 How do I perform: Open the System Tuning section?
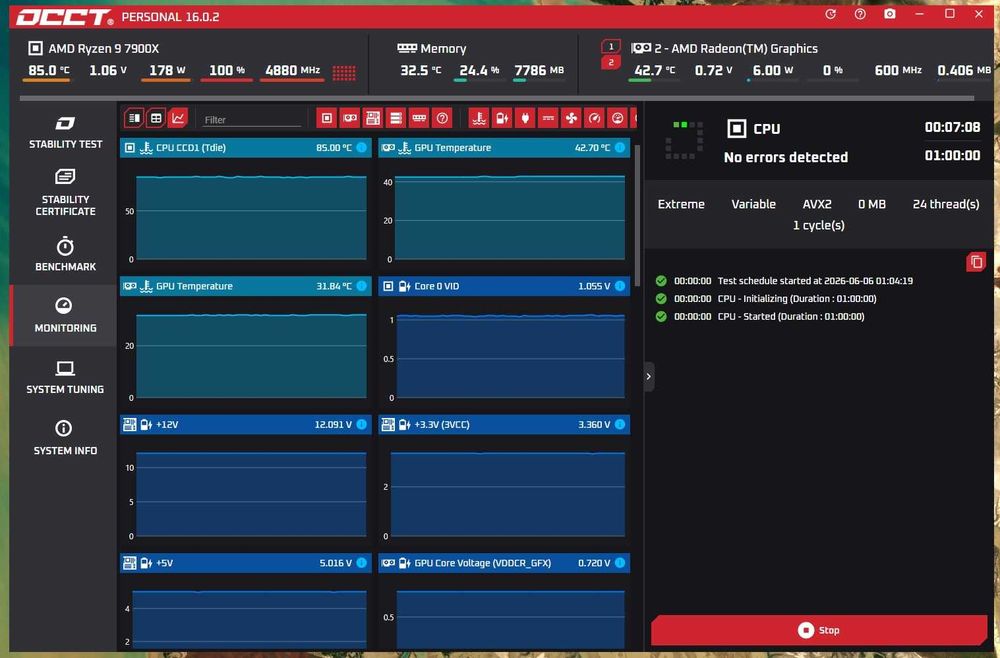65,377
